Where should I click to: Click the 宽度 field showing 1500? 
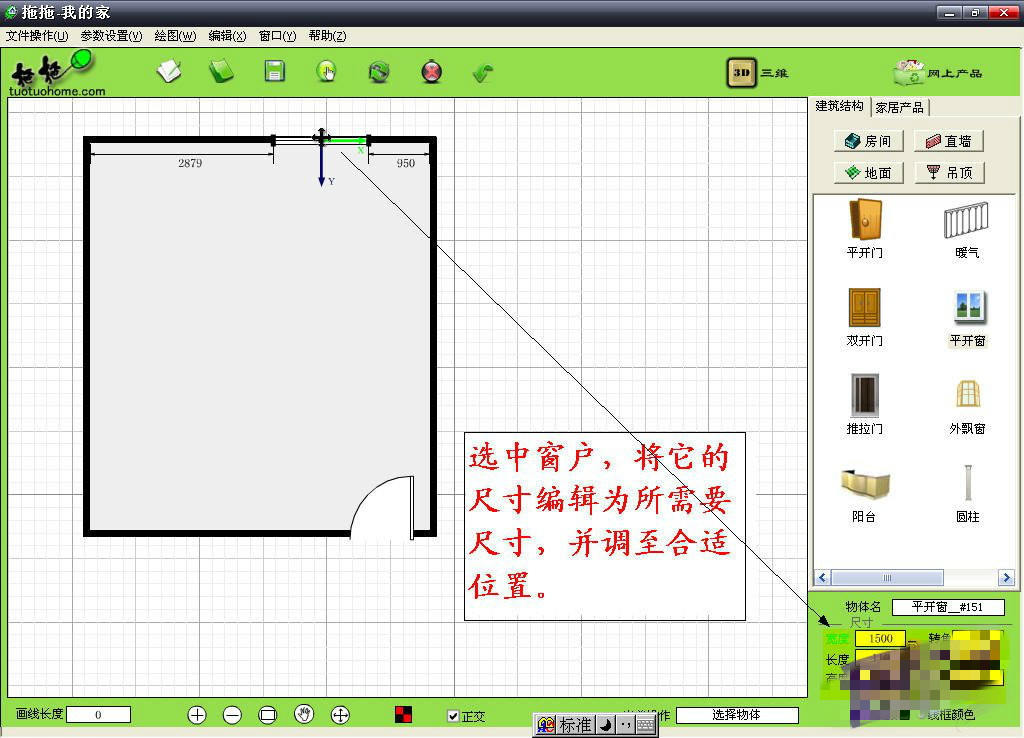pos(880,639)
